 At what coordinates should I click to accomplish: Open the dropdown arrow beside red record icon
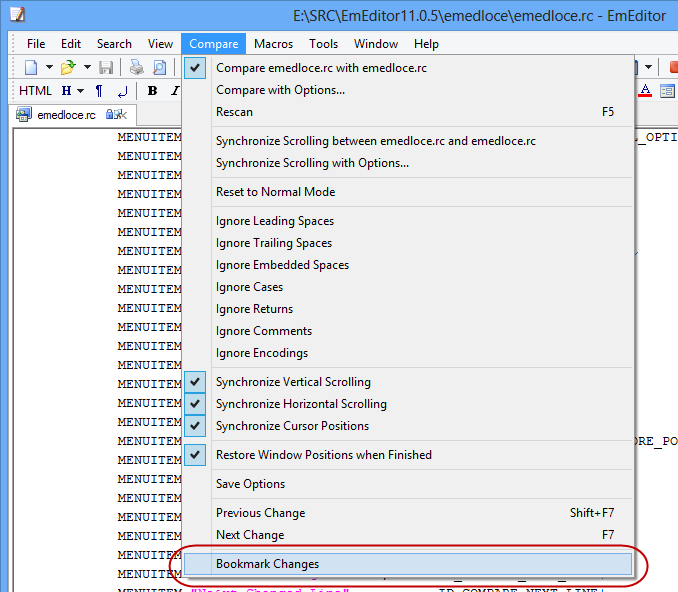click(648, 67)
